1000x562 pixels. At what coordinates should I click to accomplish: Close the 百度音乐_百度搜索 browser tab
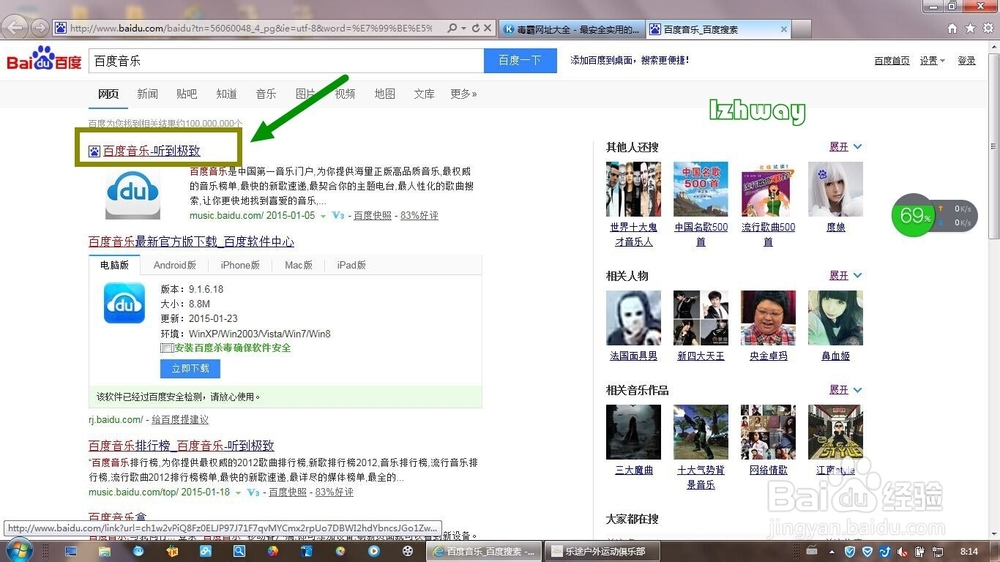(784, 29)
